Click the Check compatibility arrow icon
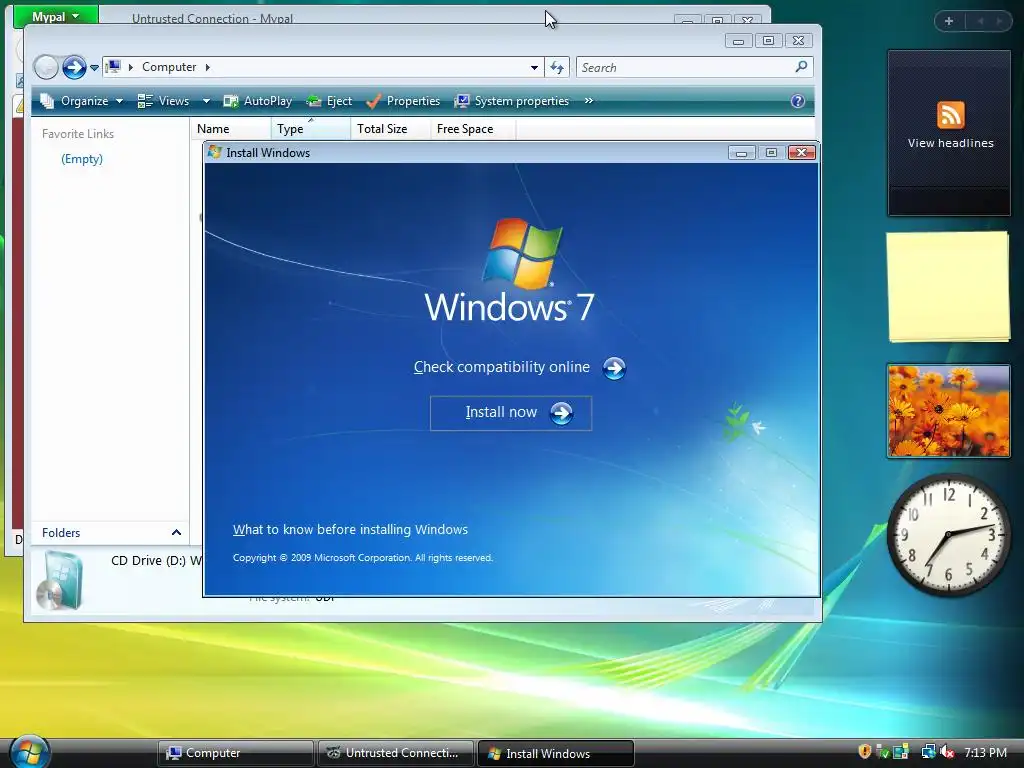The height and width of the screenshot is (768, 1024). (614, 368)
